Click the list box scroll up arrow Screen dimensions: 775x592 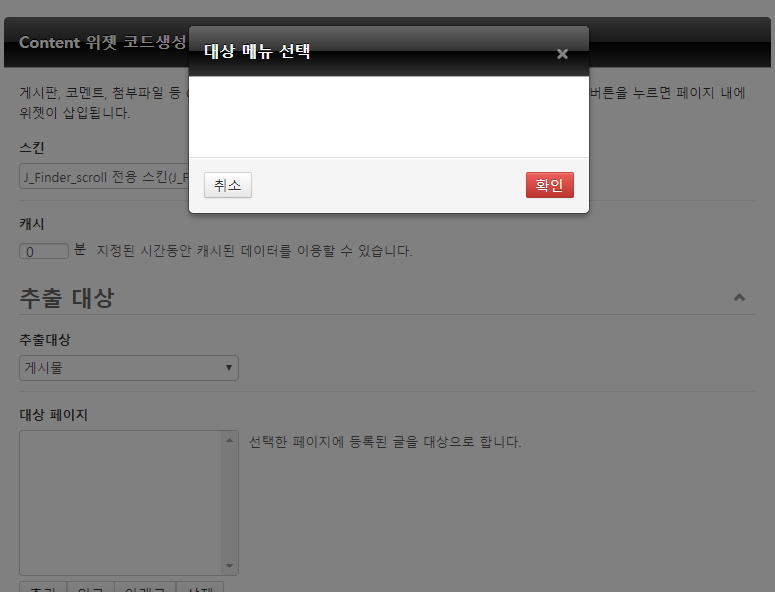tap(230, 440)
